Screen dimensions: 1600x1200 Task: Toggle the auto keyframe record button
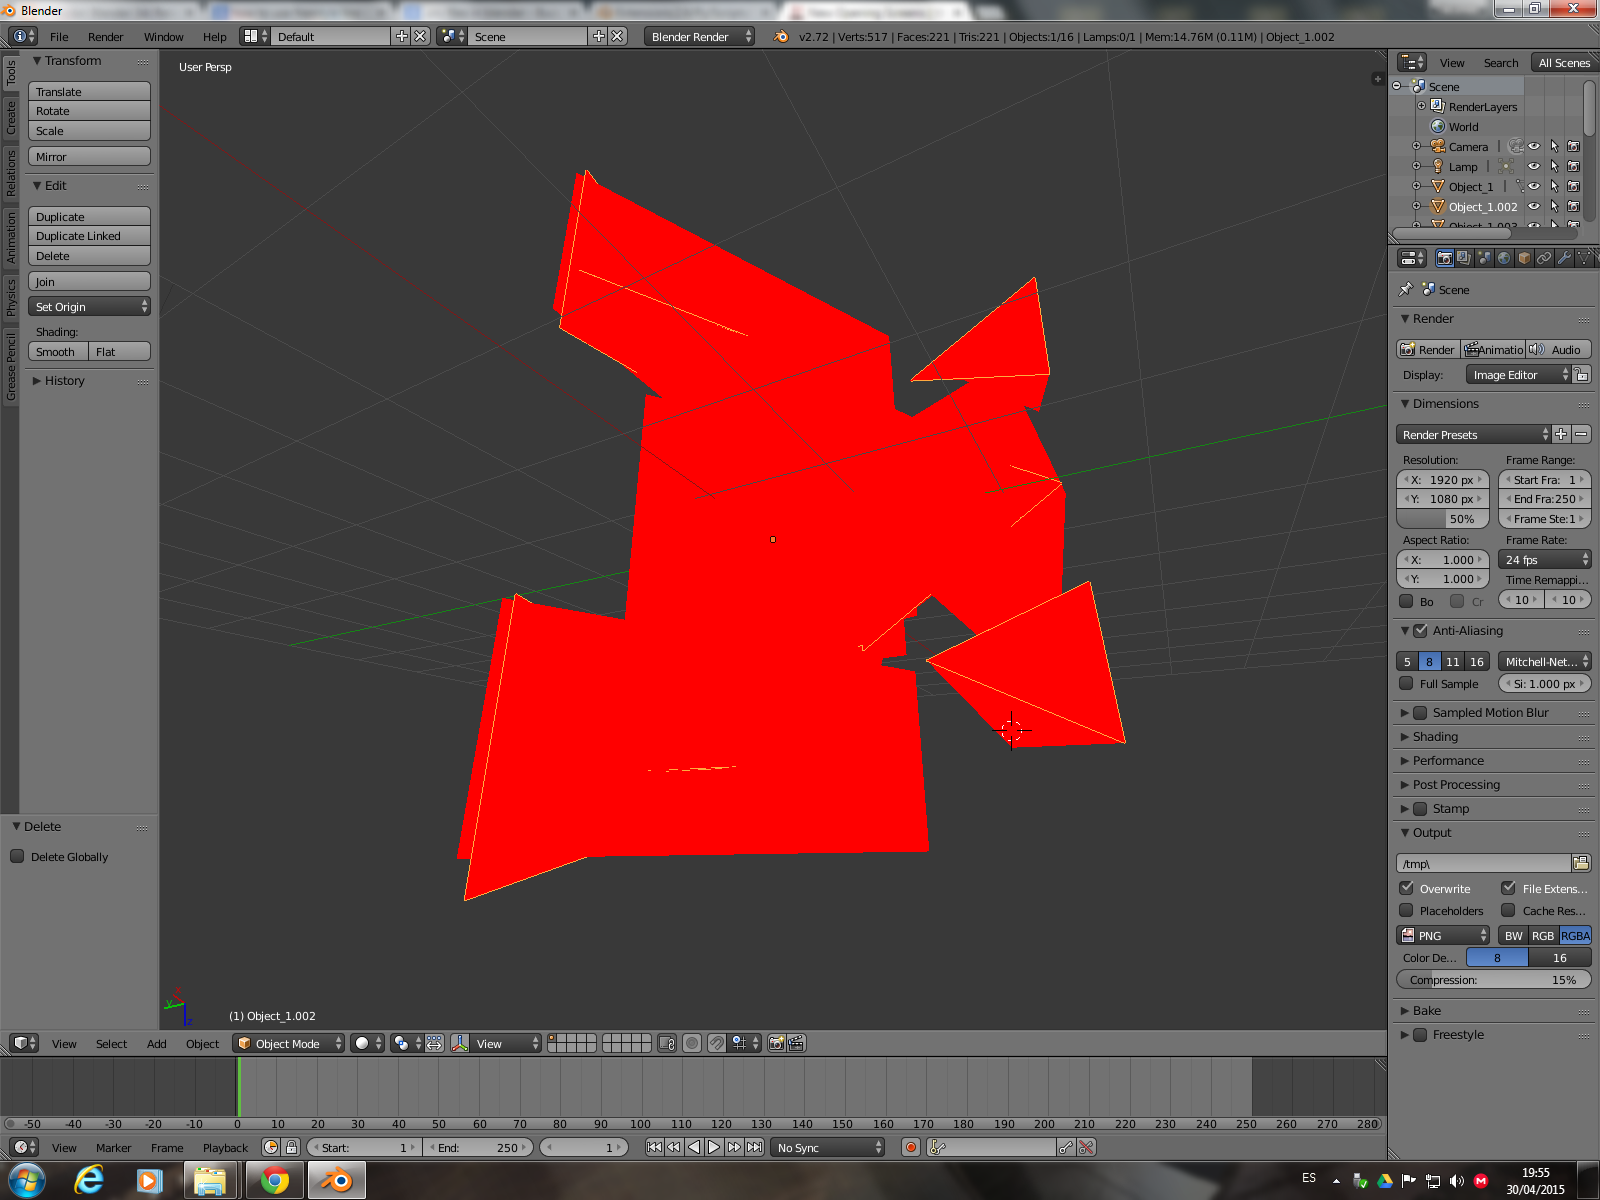(910, 1147)
